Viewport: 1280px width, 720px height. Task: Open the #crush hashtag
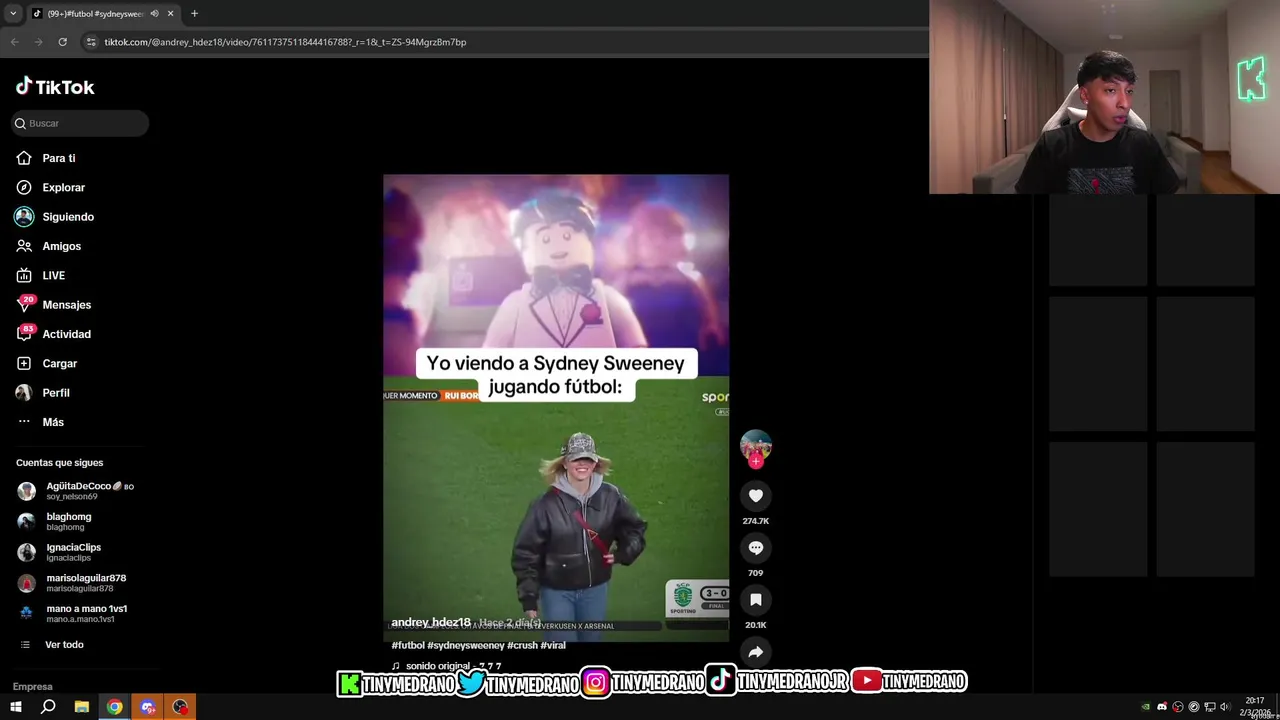pyautogui.click(x=522, y=645)
